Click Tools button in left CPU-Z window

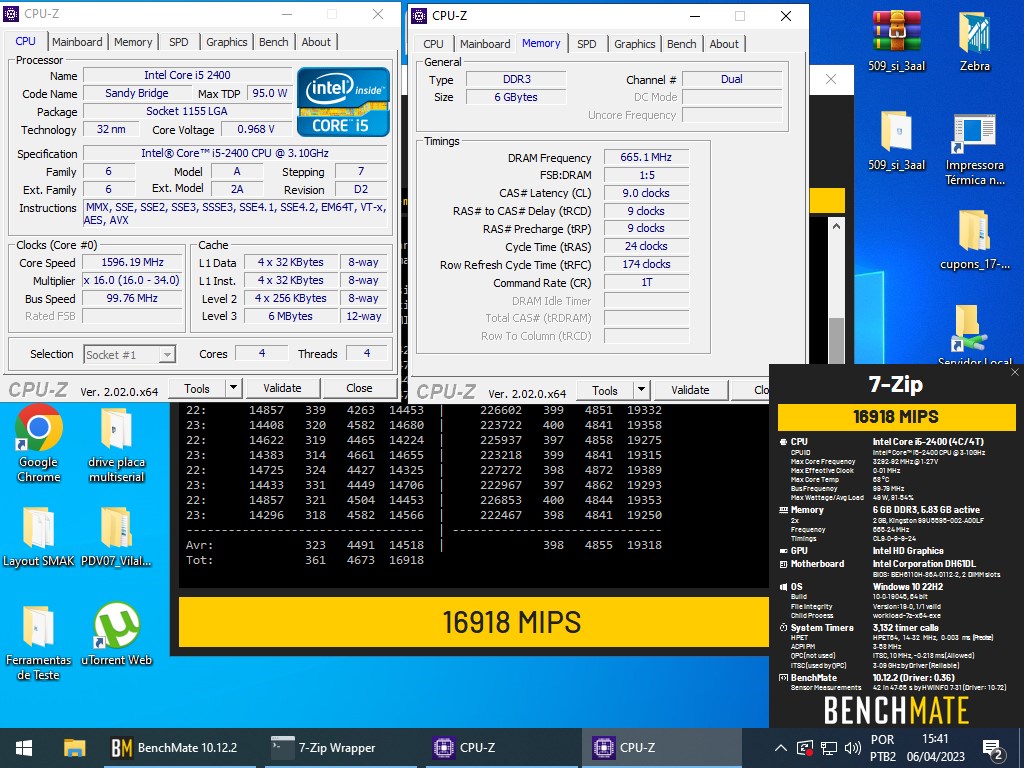[x=197, y=389]
